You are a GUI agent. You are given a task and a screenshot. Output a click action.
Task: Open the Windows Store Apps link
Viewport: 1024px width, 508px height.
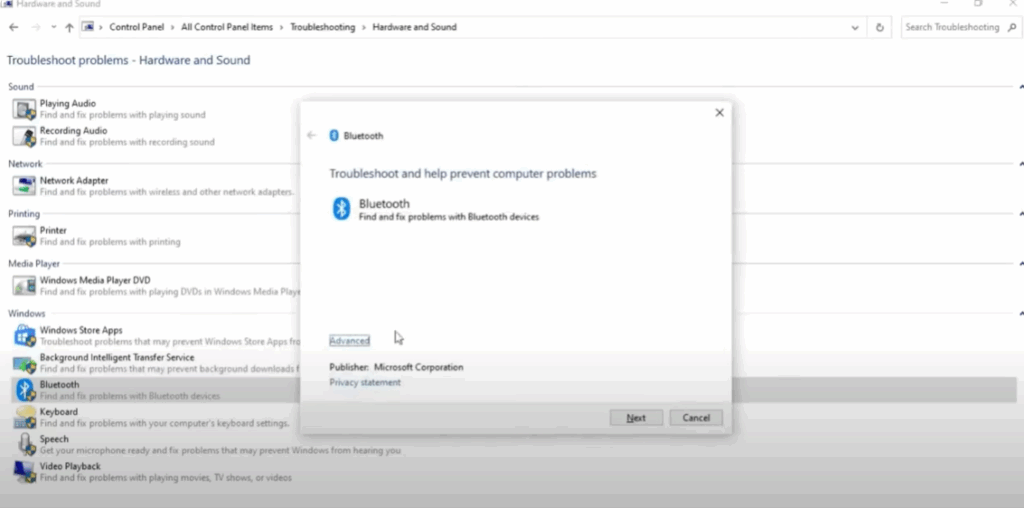81,330
